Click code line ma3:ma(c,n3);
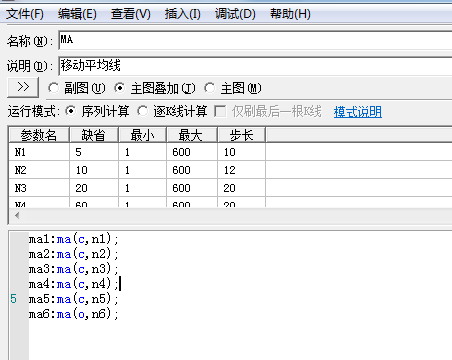 [73, 269]
